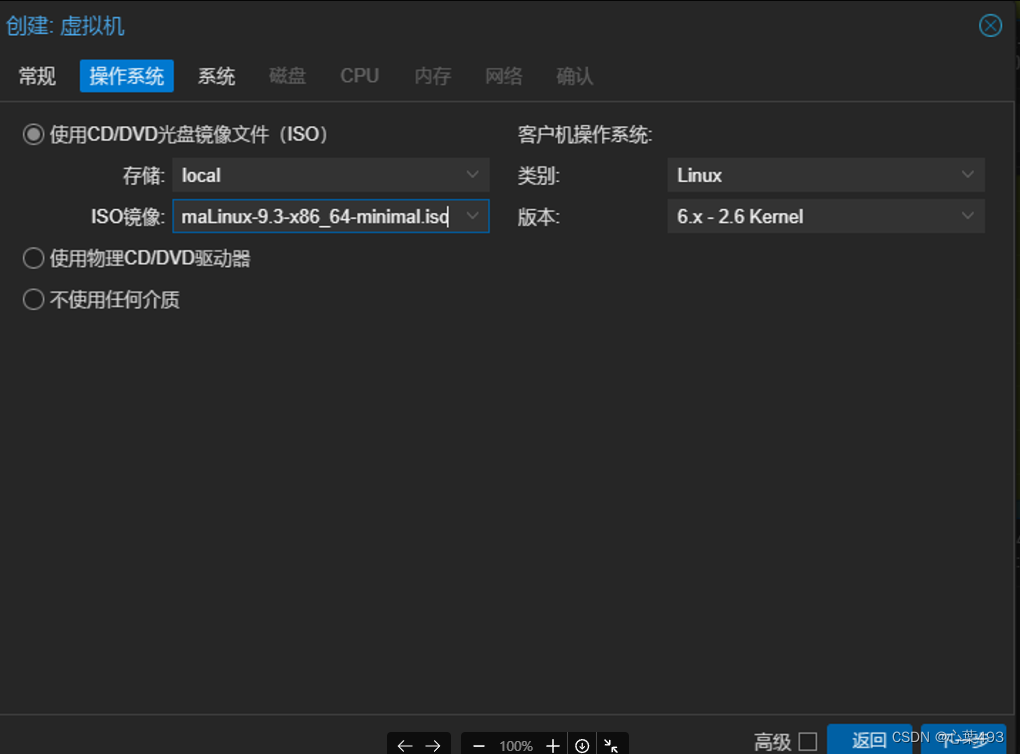Image resolution: width=1020 pixels, height=754 pixels.
Task: Toggle the 高级 checkbox
Action: click(808, 741)
